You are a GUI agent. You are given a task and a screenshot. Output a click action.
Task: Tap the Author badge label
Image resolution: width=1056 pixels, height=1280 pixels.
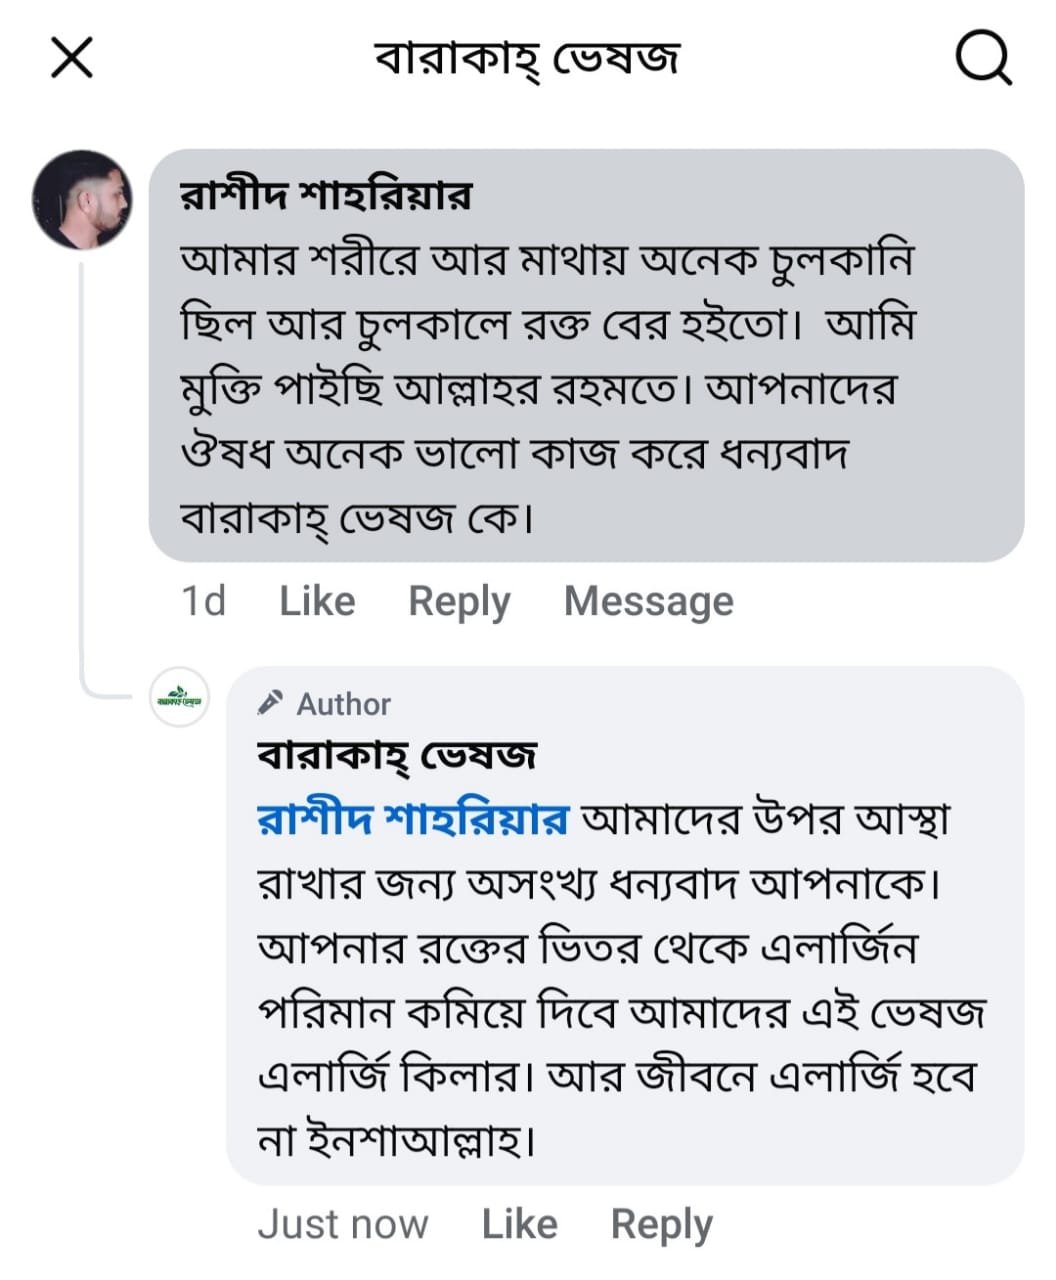(x=343, y=704)
